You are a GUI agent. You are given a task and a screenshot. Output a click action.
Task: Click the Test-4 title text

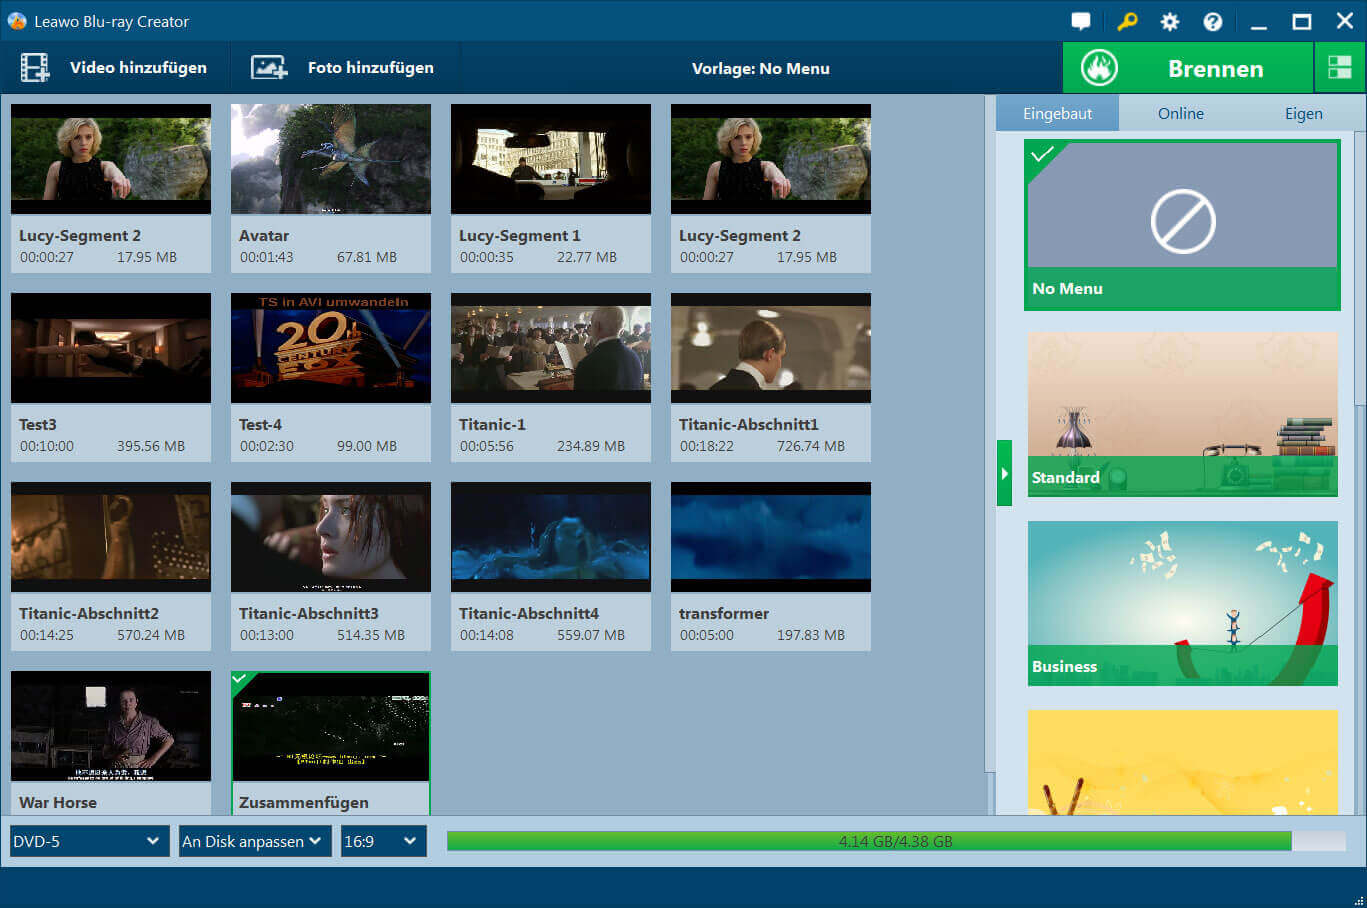(x=260, y=424)
